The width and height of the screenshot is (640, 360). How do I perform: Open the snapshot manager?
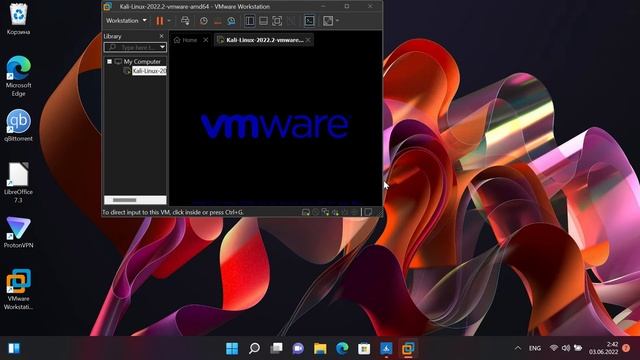click(x=231, y=21)
